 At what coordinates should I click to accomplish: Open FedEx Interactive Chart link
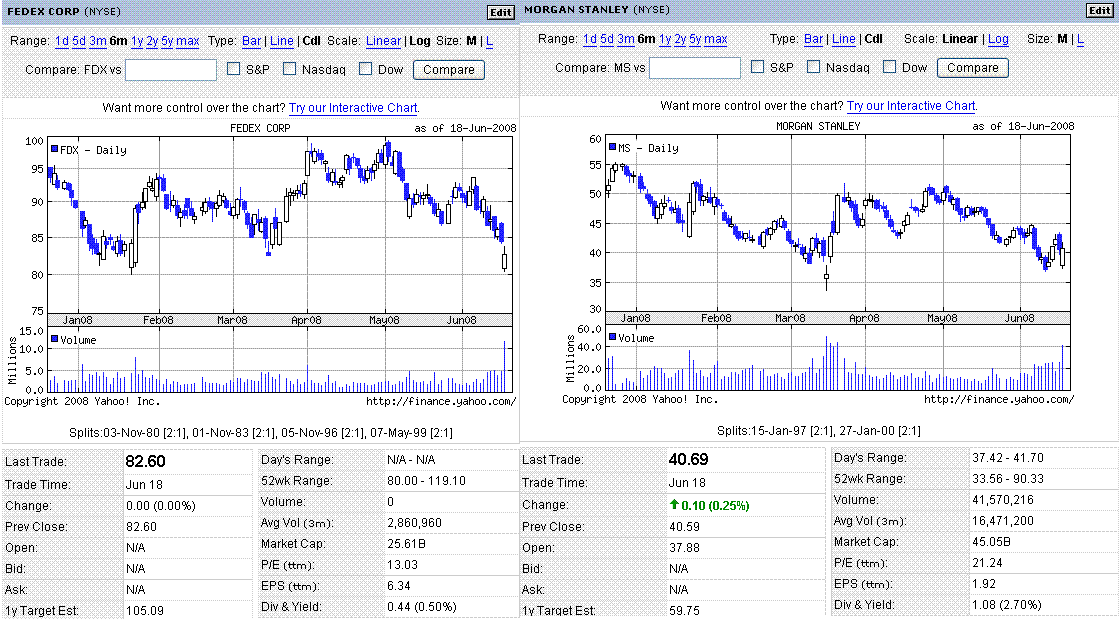coord(353,108)
